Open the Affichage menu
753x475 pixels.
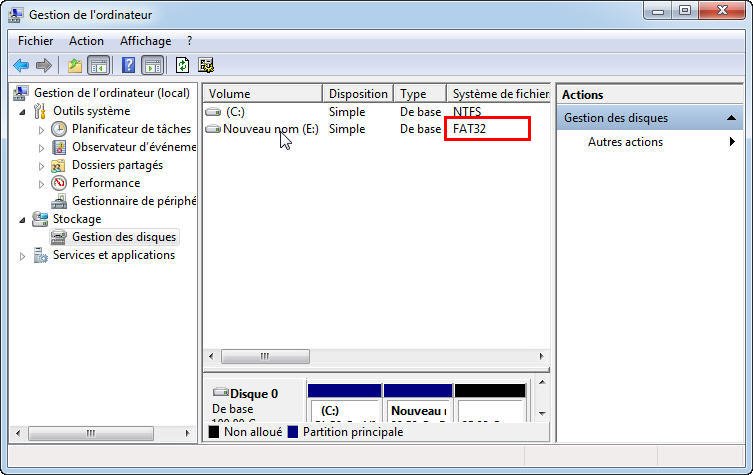(146, 41)
